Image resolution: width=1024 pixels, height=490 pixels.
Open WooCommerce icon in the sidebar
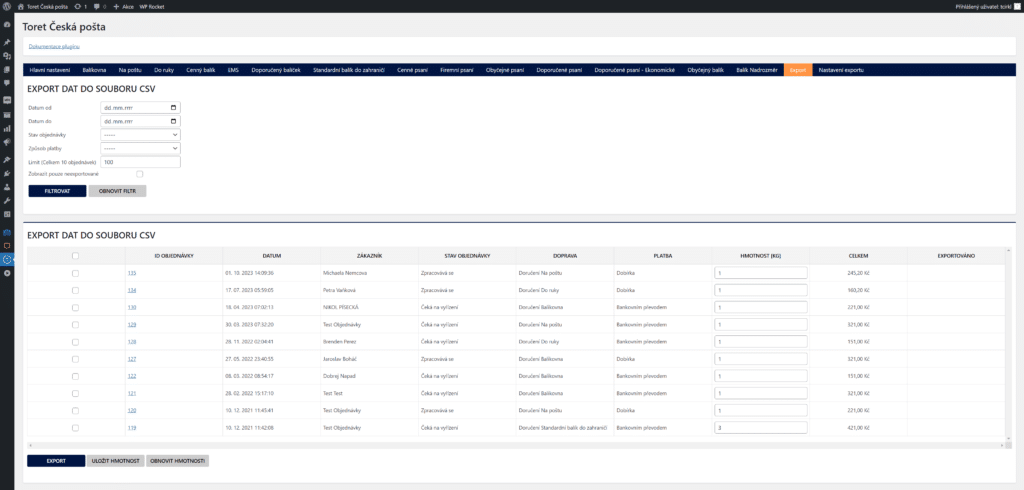click(7, 100)
